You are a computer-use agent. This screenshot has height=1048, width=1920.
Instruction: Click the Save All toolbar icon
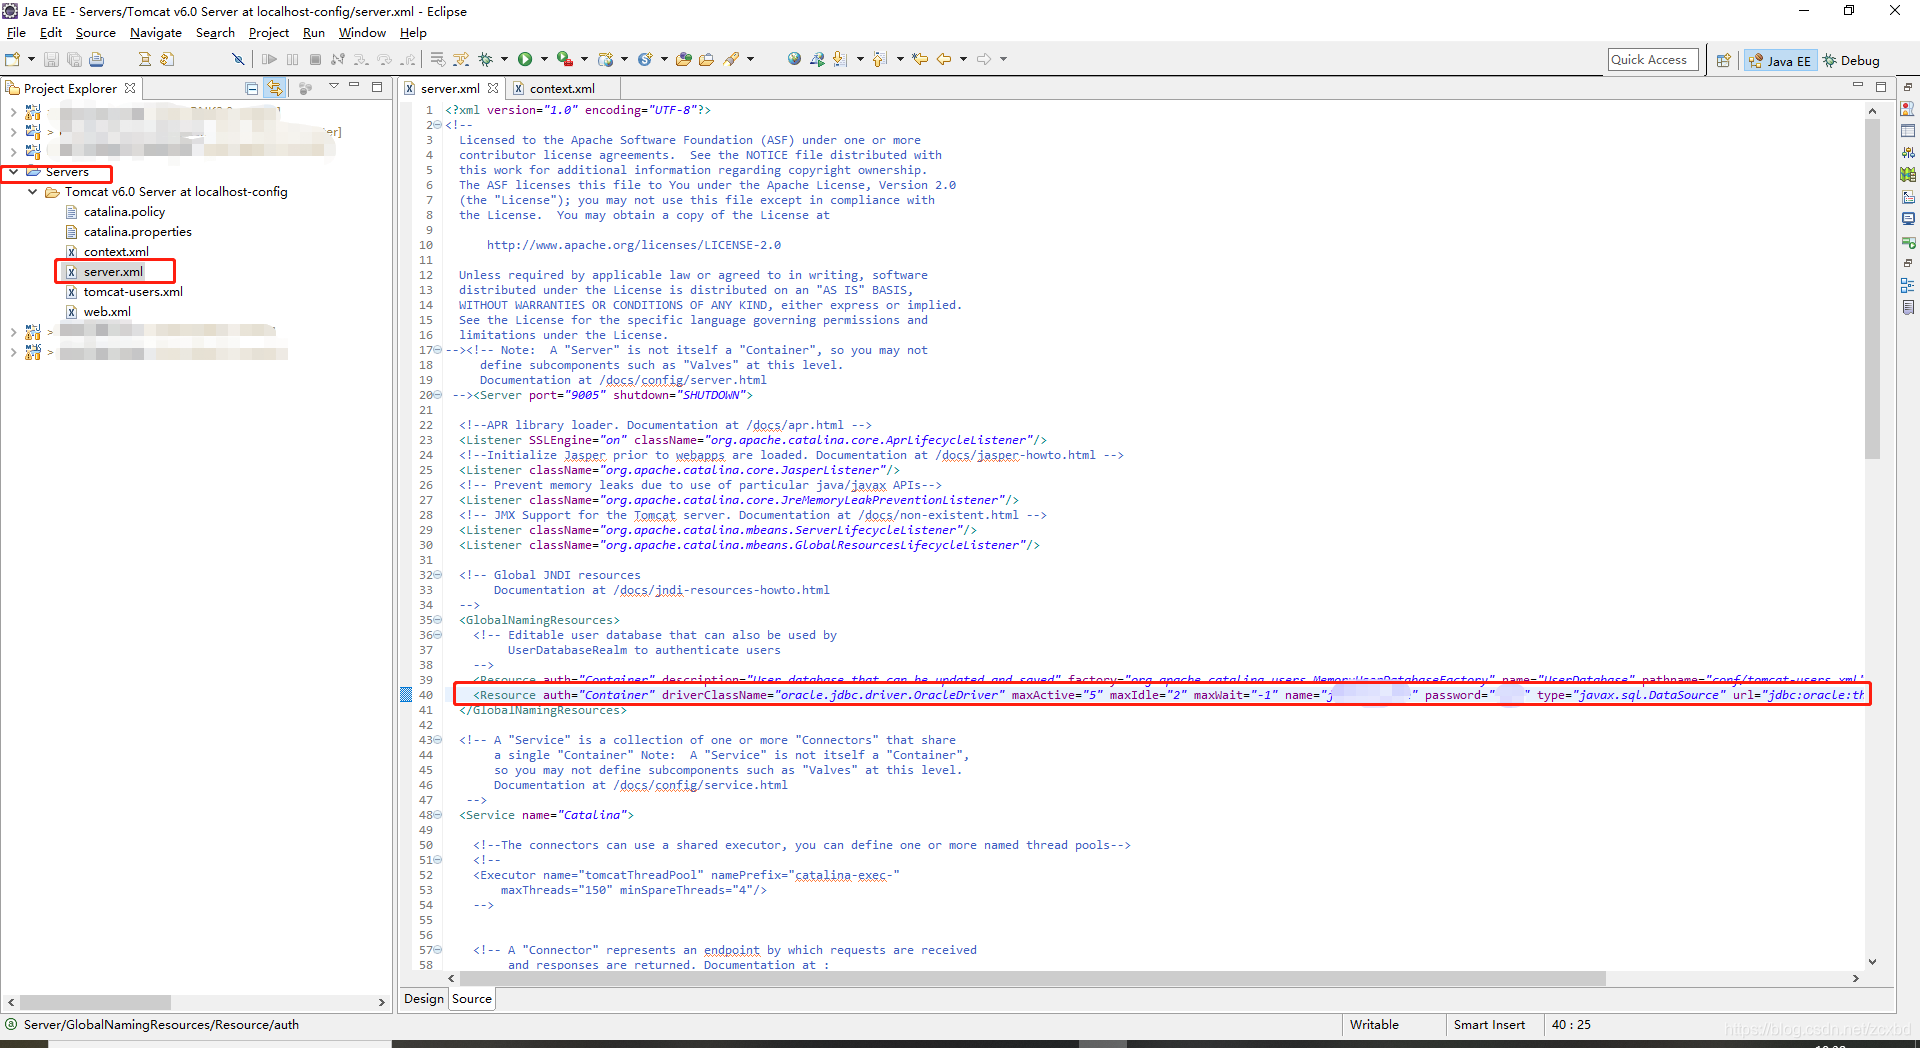(74, 59)
